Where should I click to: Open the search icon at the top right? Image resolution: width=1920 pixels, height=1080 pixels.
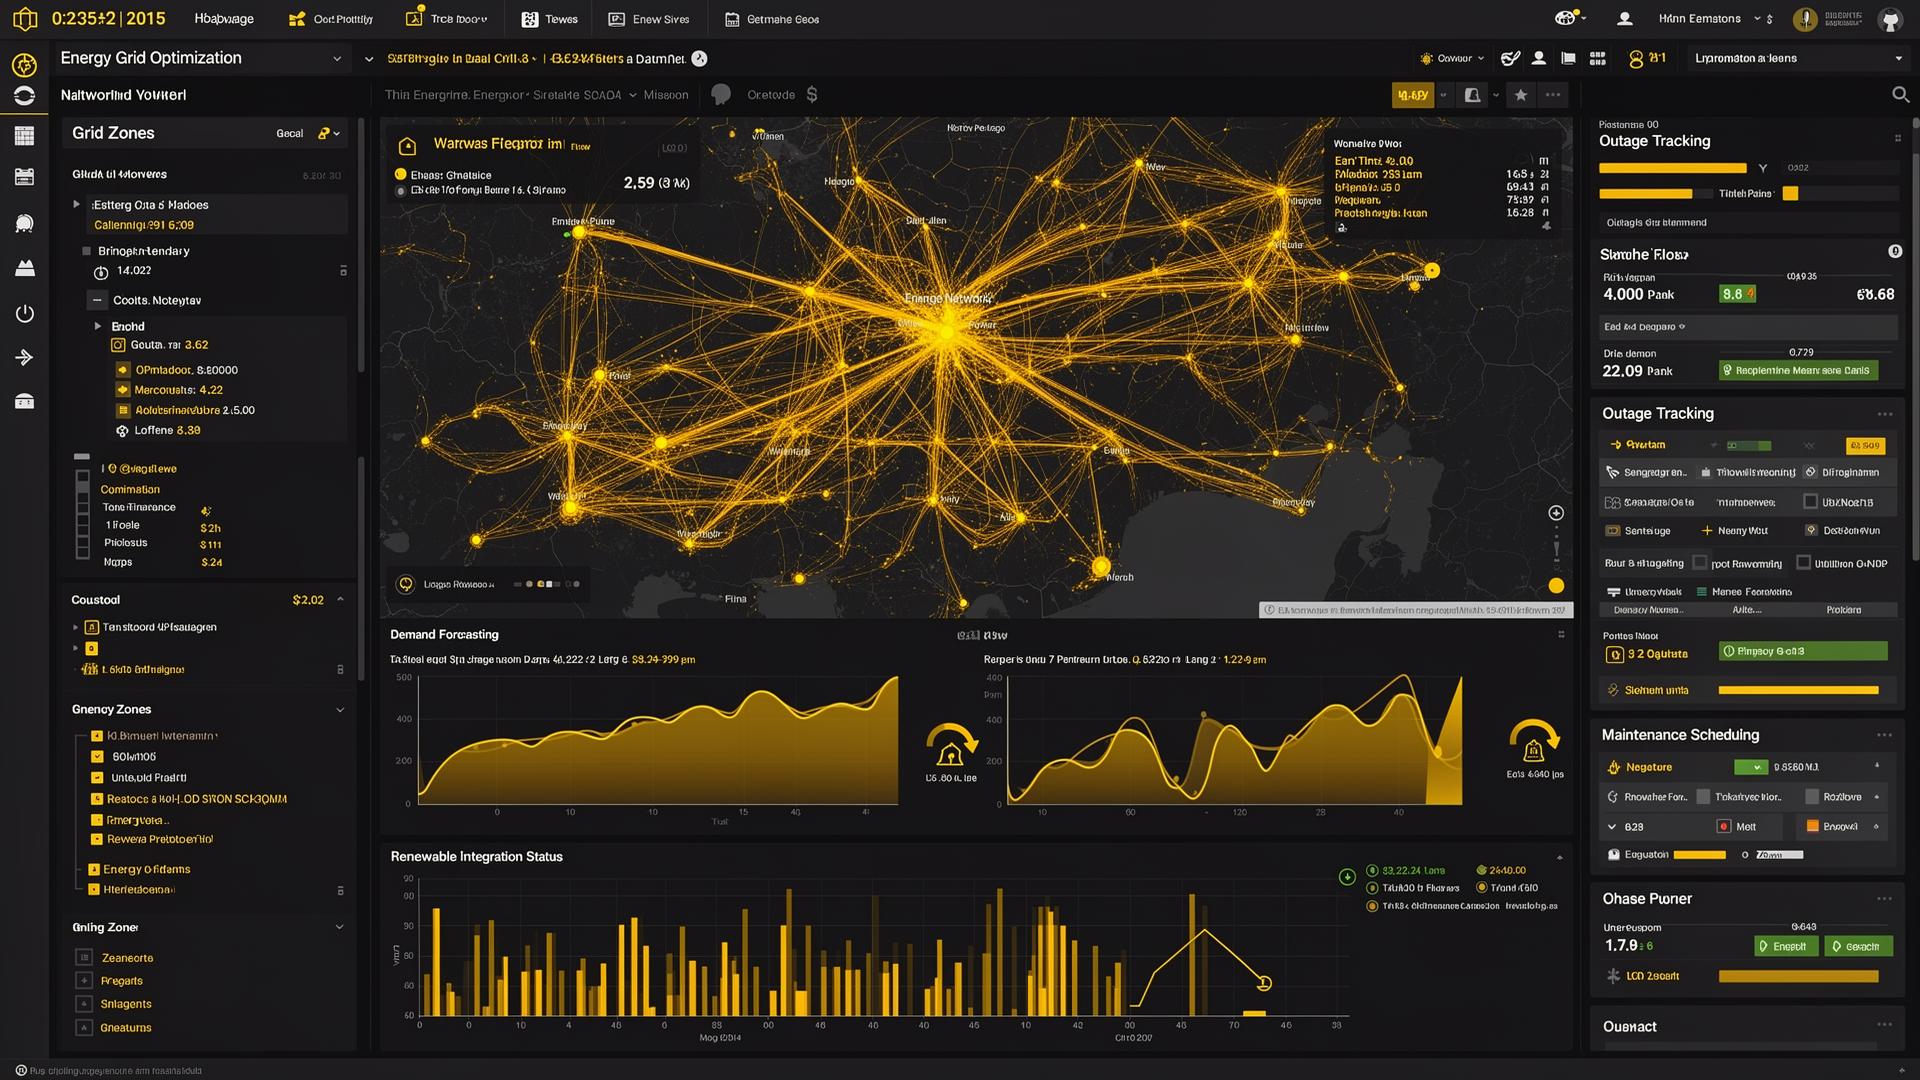pos(1901,94)
